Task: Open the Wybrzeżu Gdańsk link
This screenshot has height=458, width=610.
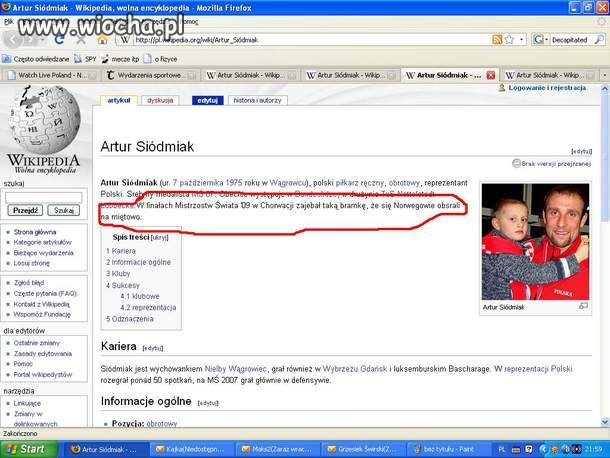Action: [355, 369]
